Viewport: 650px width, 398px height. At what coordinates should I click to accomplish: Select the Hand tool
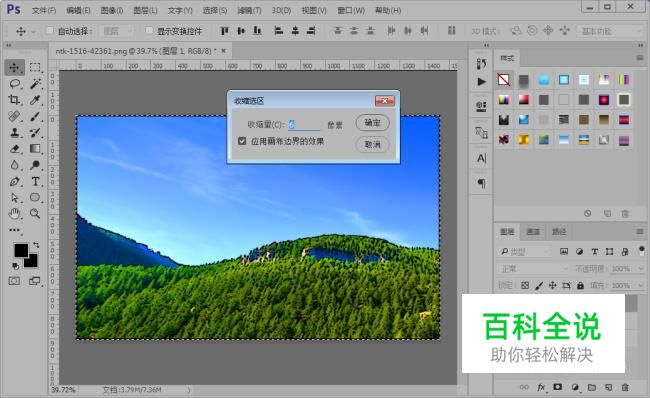(x=15, y=214)
